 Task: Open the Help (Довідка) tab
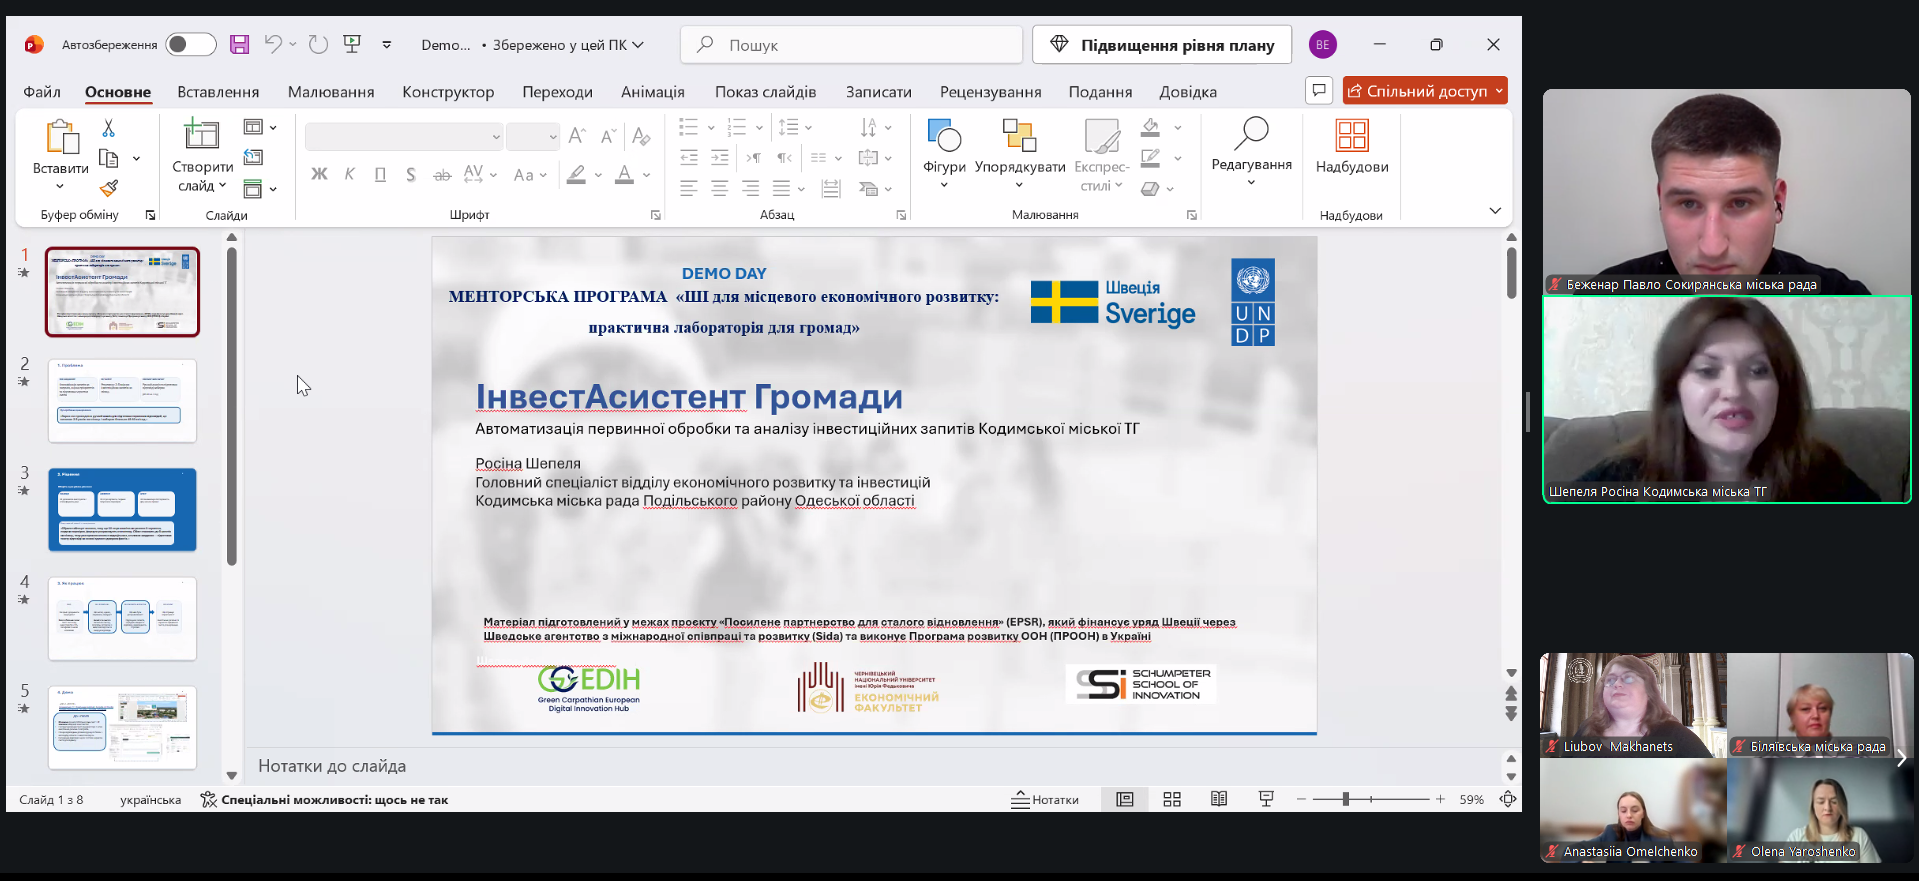click(x=1188, y=92)
